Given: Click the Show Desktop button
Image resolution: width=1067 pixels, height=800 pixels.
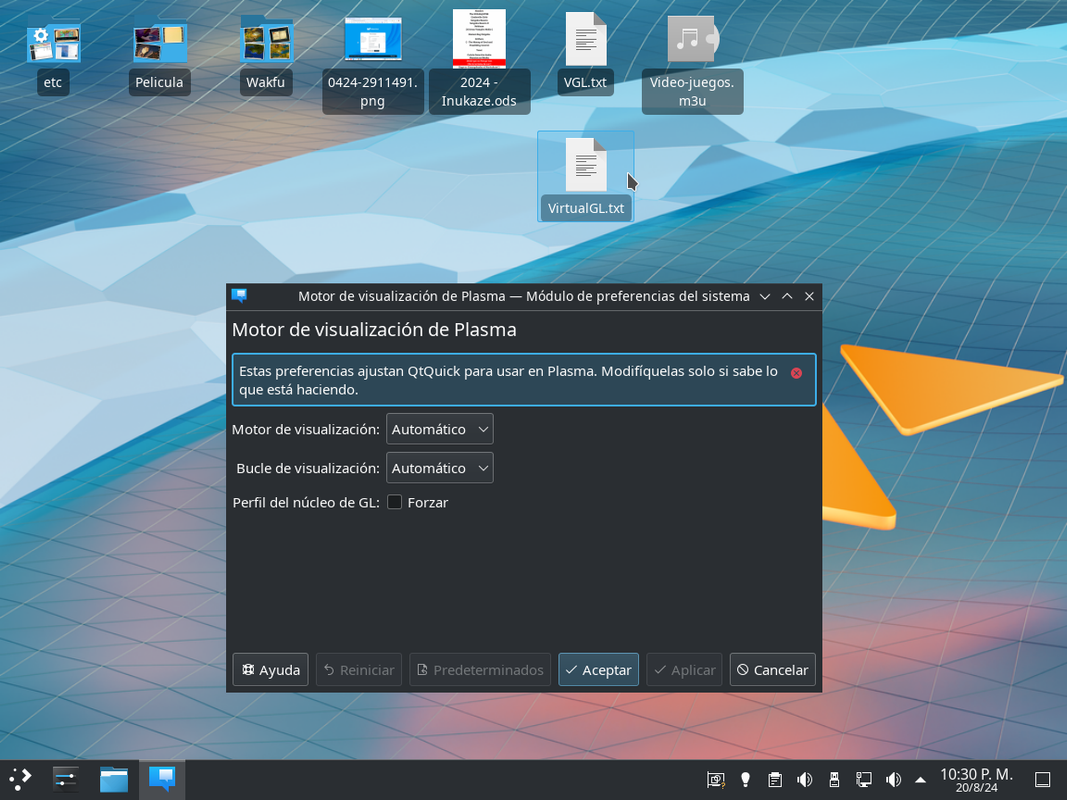Looking at the screenshot, I should 1043,780.
